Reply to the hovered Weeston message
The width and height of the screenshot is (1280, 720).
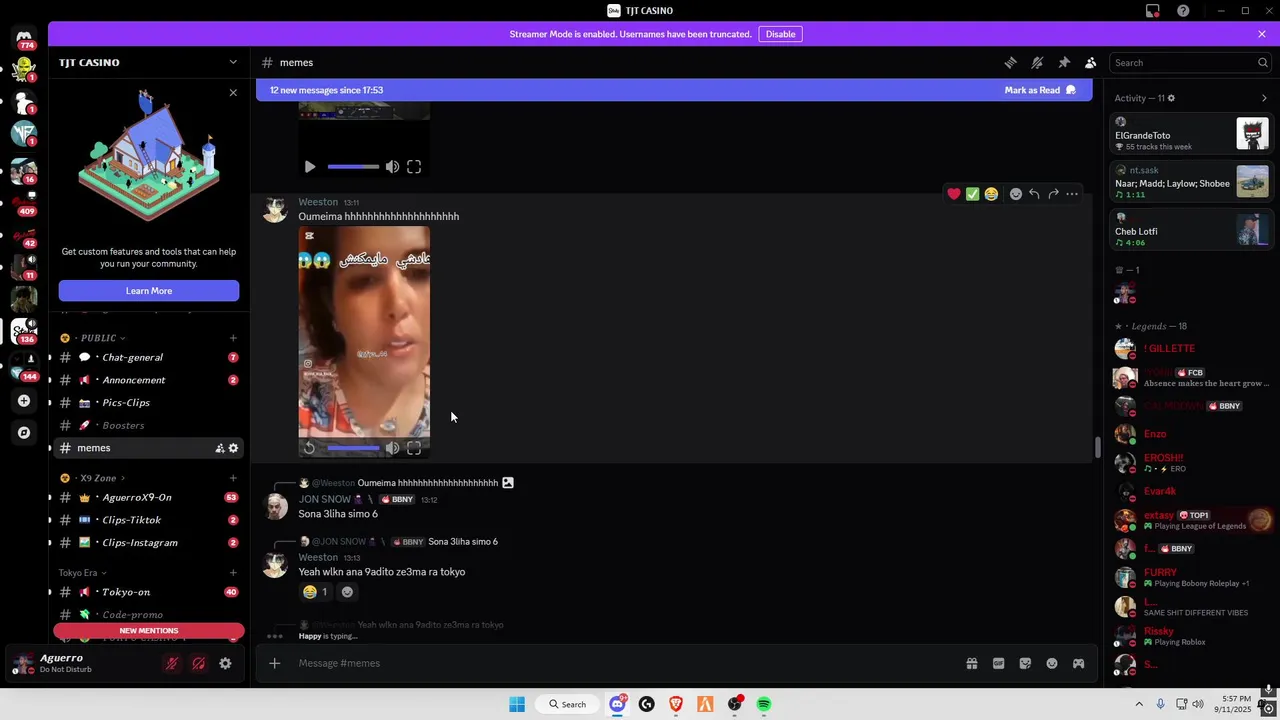pyautogui.click(x=1034, y=194)
